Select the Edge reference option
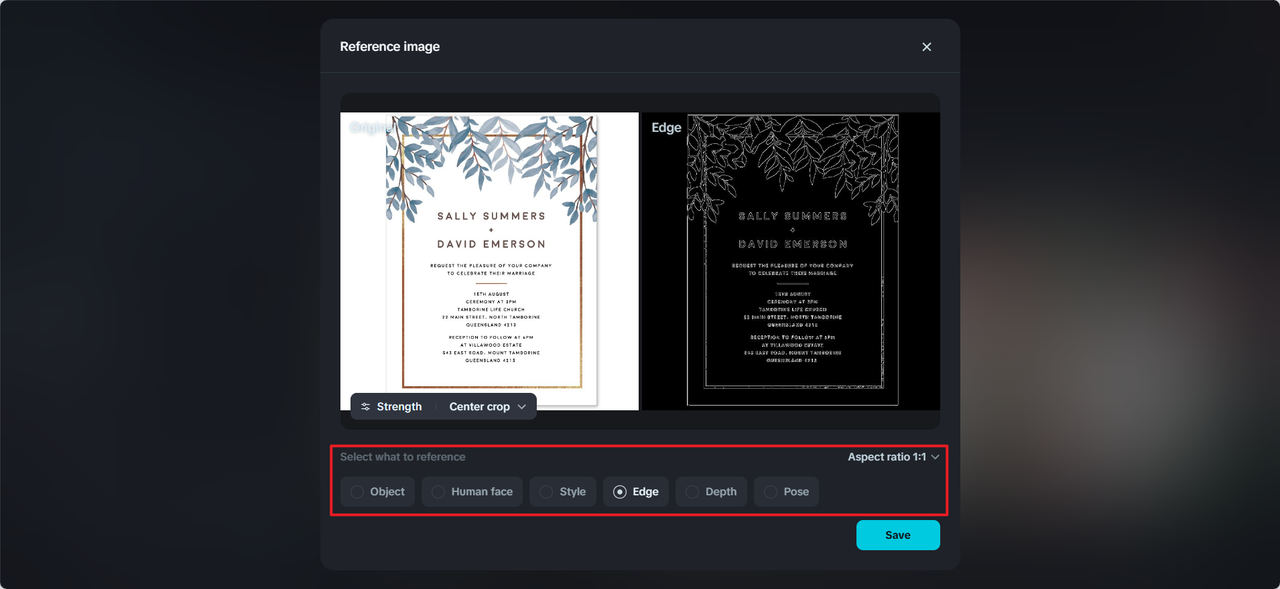 [636, 492]
